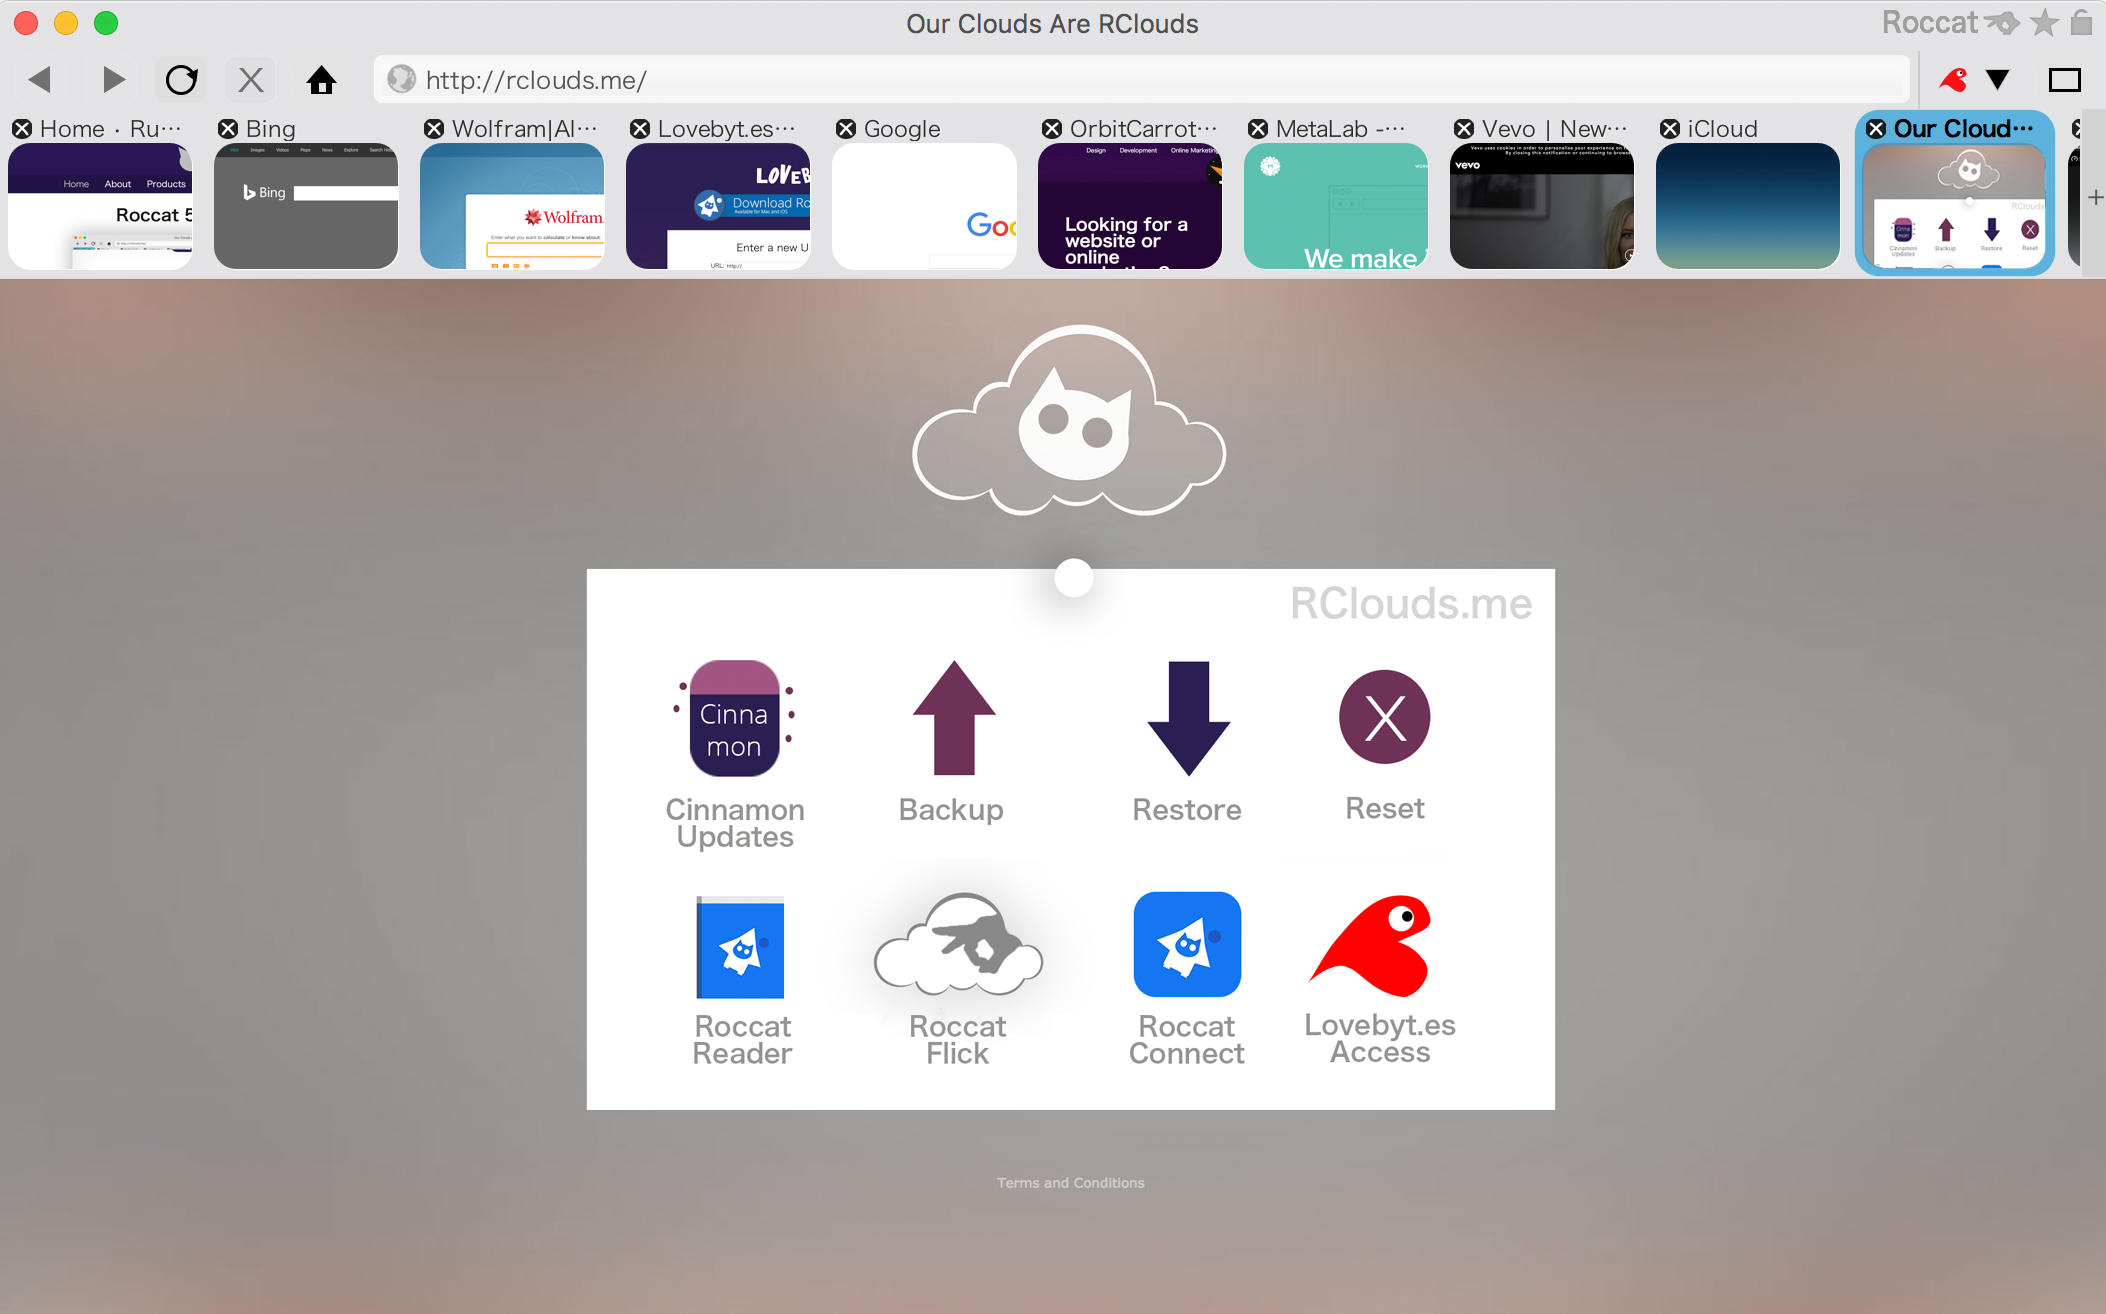This screenshot has height=1314, width=2106.
Task: Click the white circle atop the panel
Action: pyautogui.click(x=1074, y=578)
